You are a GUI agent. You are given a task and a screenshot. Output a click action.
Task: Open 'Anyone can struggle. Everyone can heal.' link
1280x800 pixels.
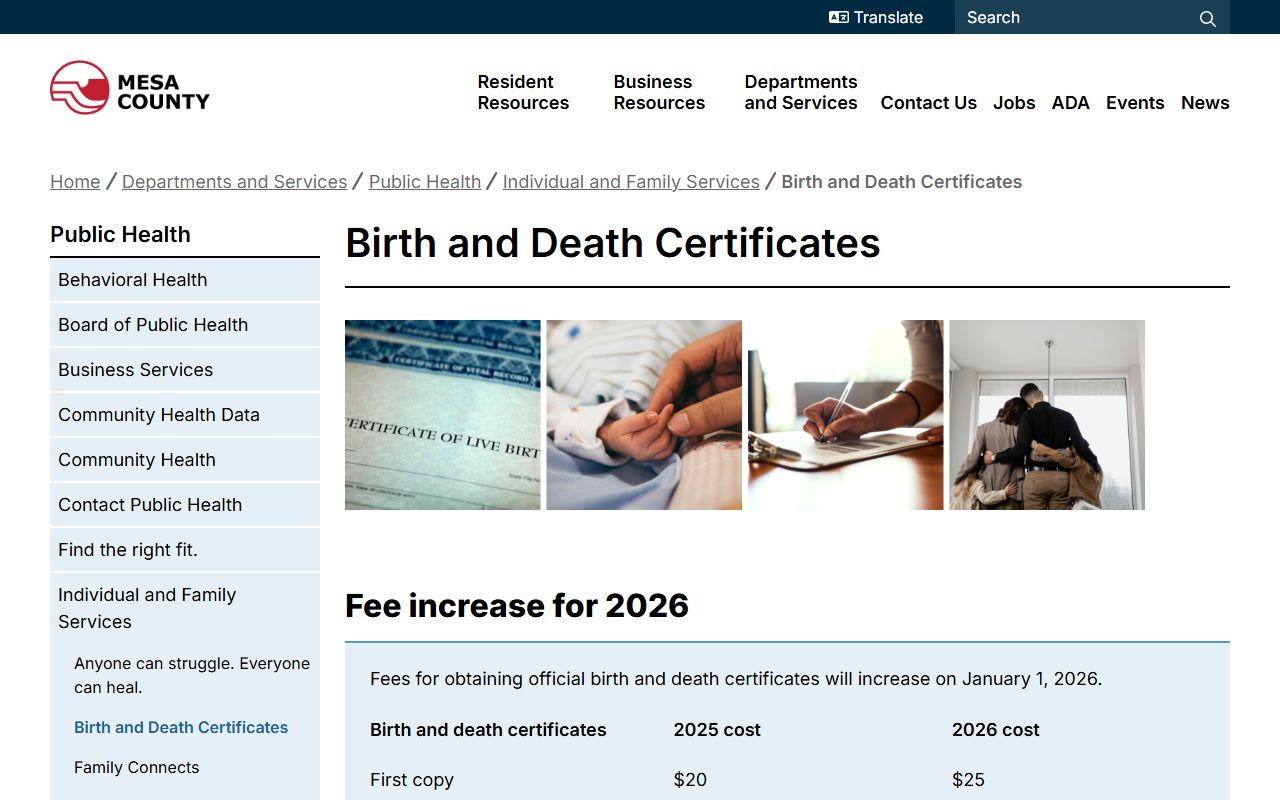point(192,675)
